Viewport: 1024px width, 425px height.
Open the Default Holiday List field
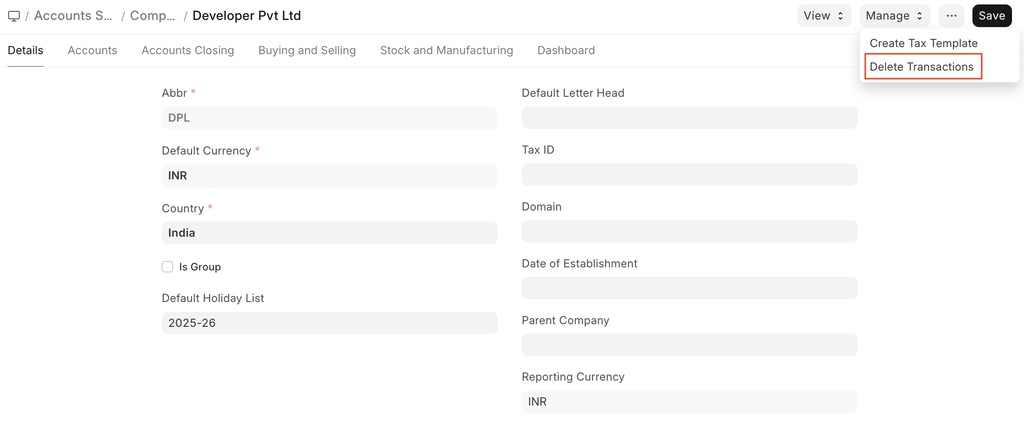point(329,323)
